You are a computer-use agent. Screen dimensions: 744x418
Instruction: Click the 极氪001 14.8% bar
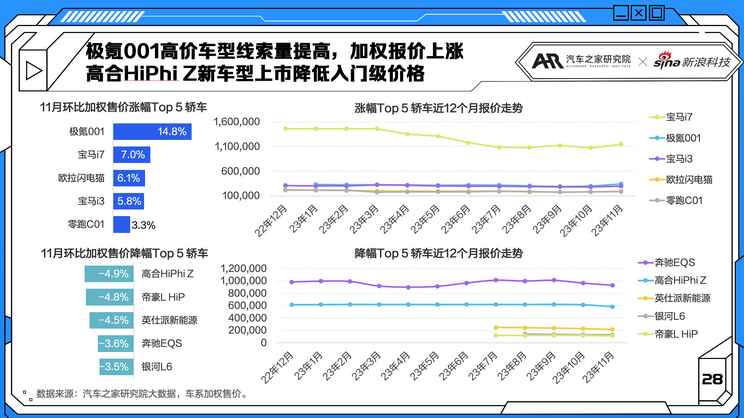(152, 131)
